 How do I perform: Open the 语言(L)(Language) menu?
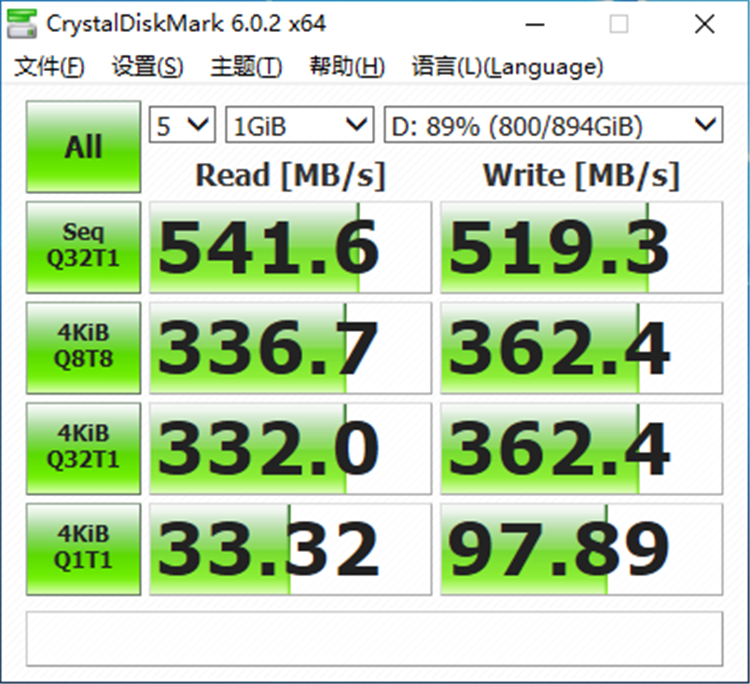pyautogui.click(x=507, y=66)
